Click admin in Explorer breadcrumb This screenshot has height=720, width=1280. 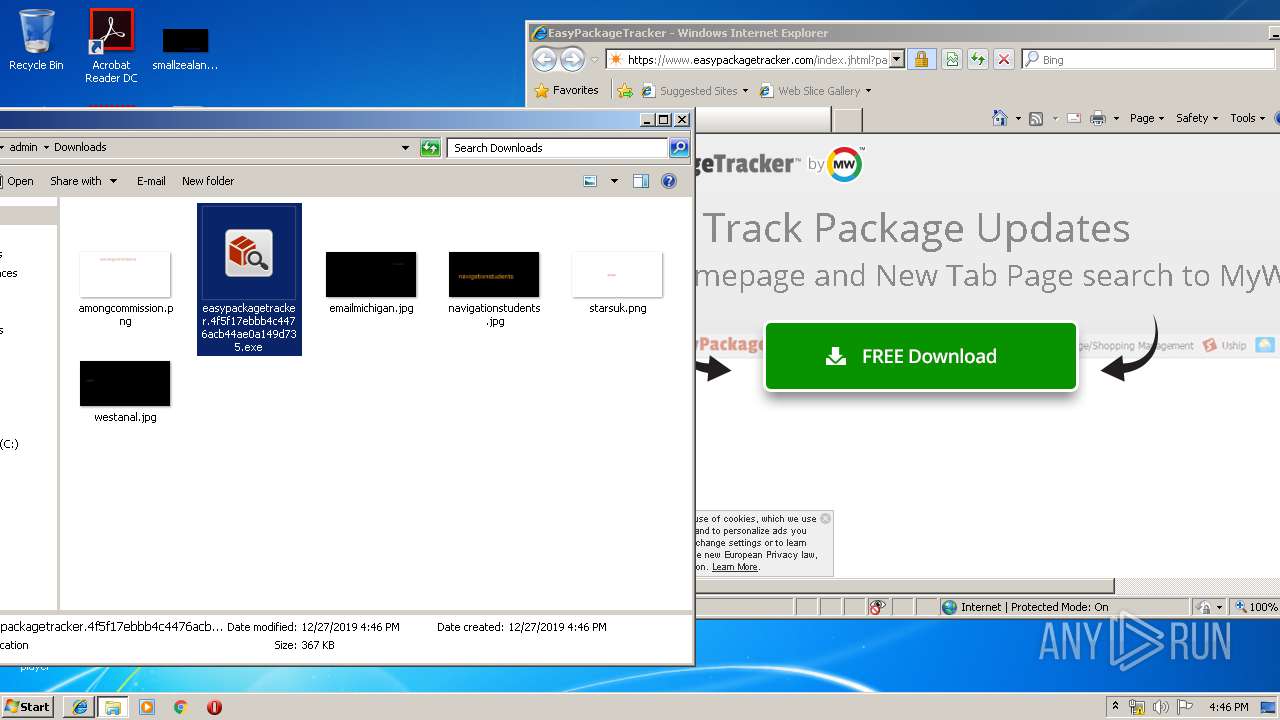tap(24, 147)
